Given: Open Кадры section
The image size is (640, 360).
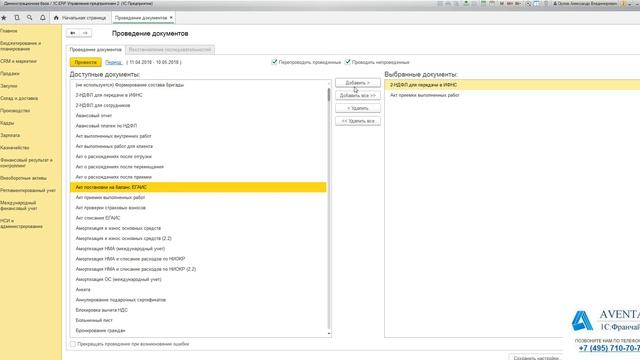Looking at the screenshot, I should pyautogui.click(x=7, y=123).
